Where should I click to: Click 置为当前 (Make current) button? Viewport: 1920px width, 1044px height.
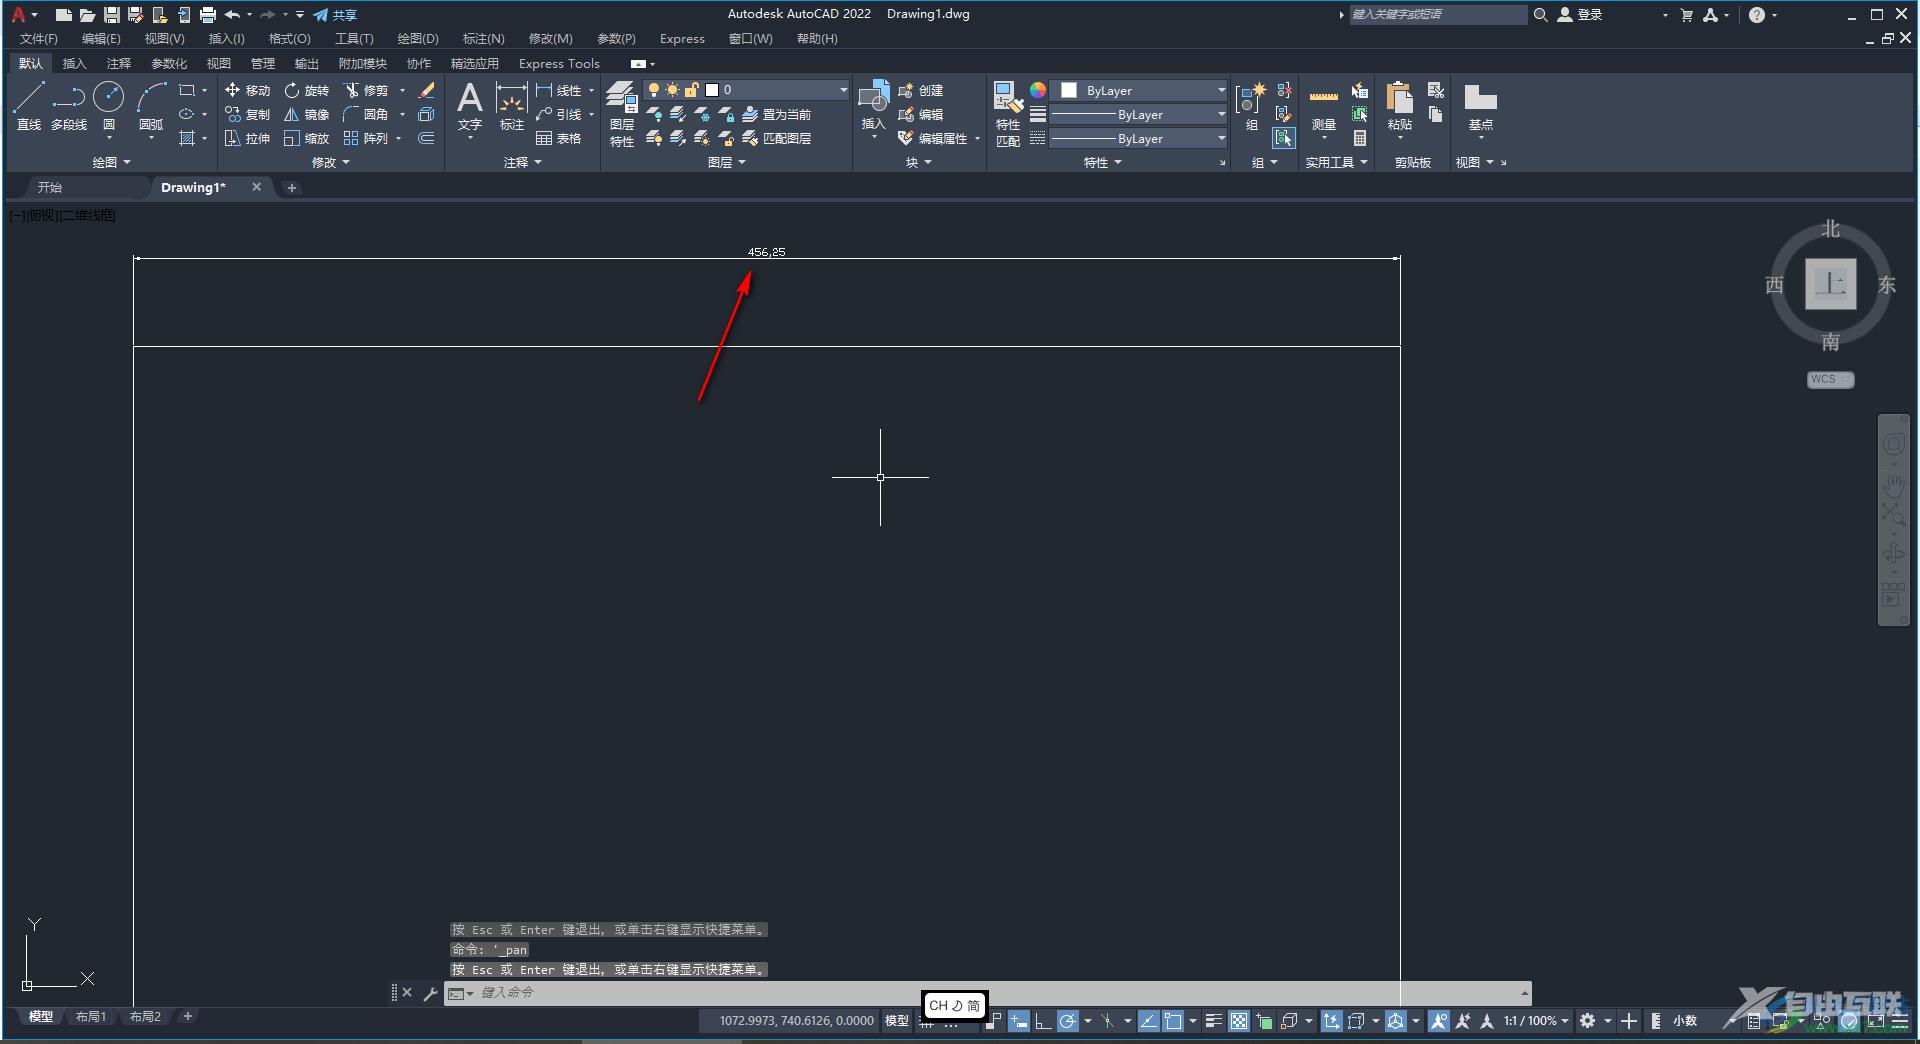click(776, 114)
